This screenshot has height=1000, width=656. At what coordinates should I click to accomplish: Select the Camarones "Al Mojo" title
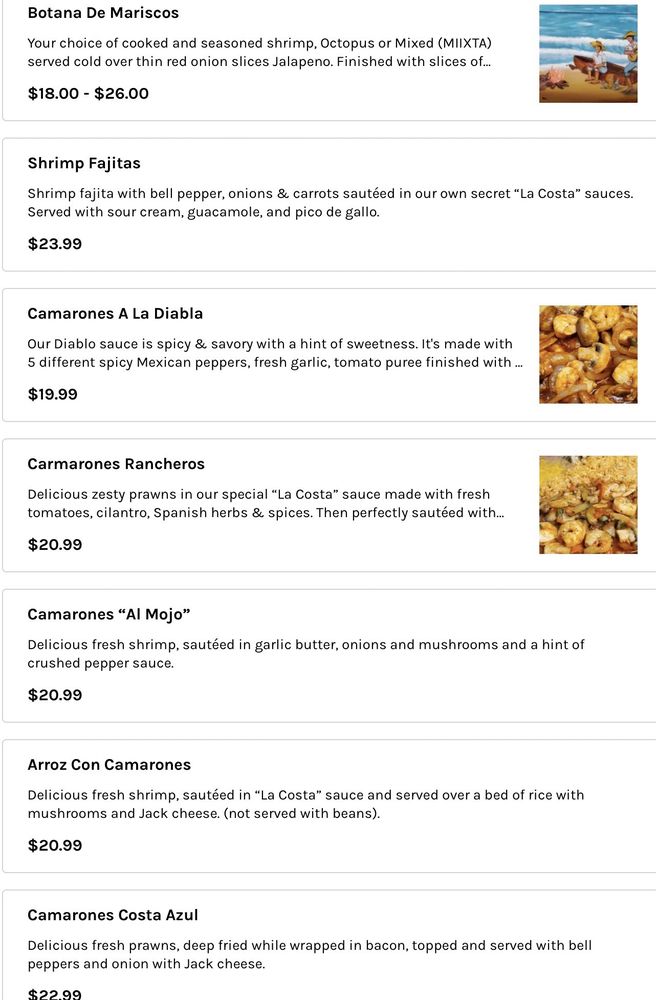point(109,614)
